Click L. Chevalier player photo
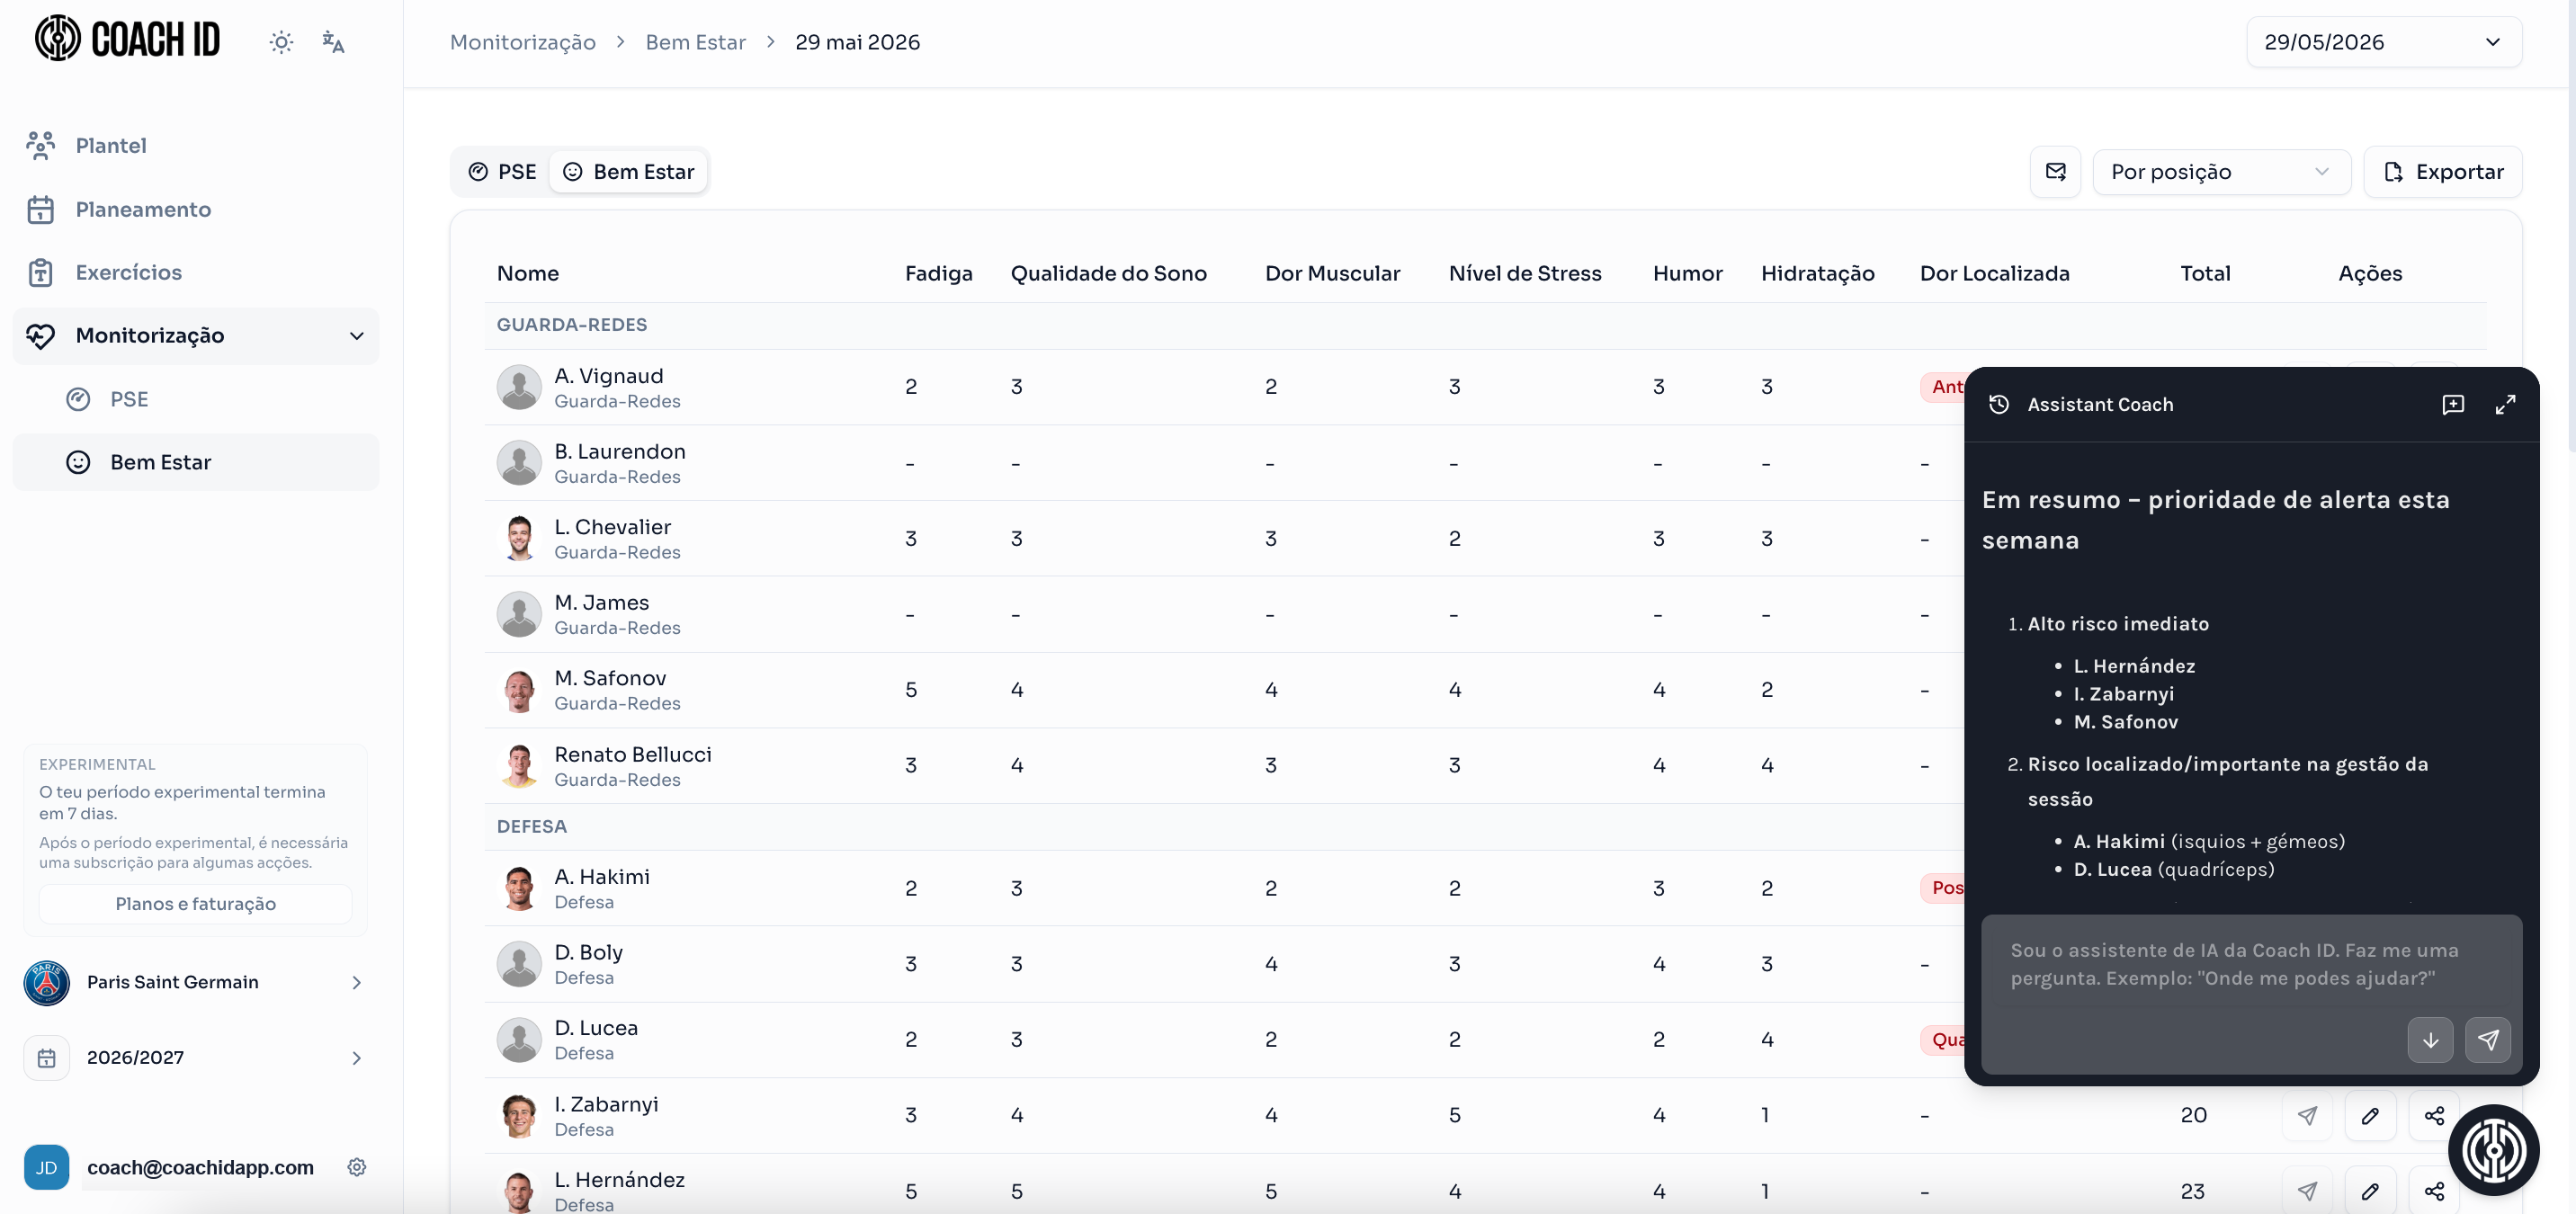This screenshot has height=1214, width=2576. (x=519, y=538)
